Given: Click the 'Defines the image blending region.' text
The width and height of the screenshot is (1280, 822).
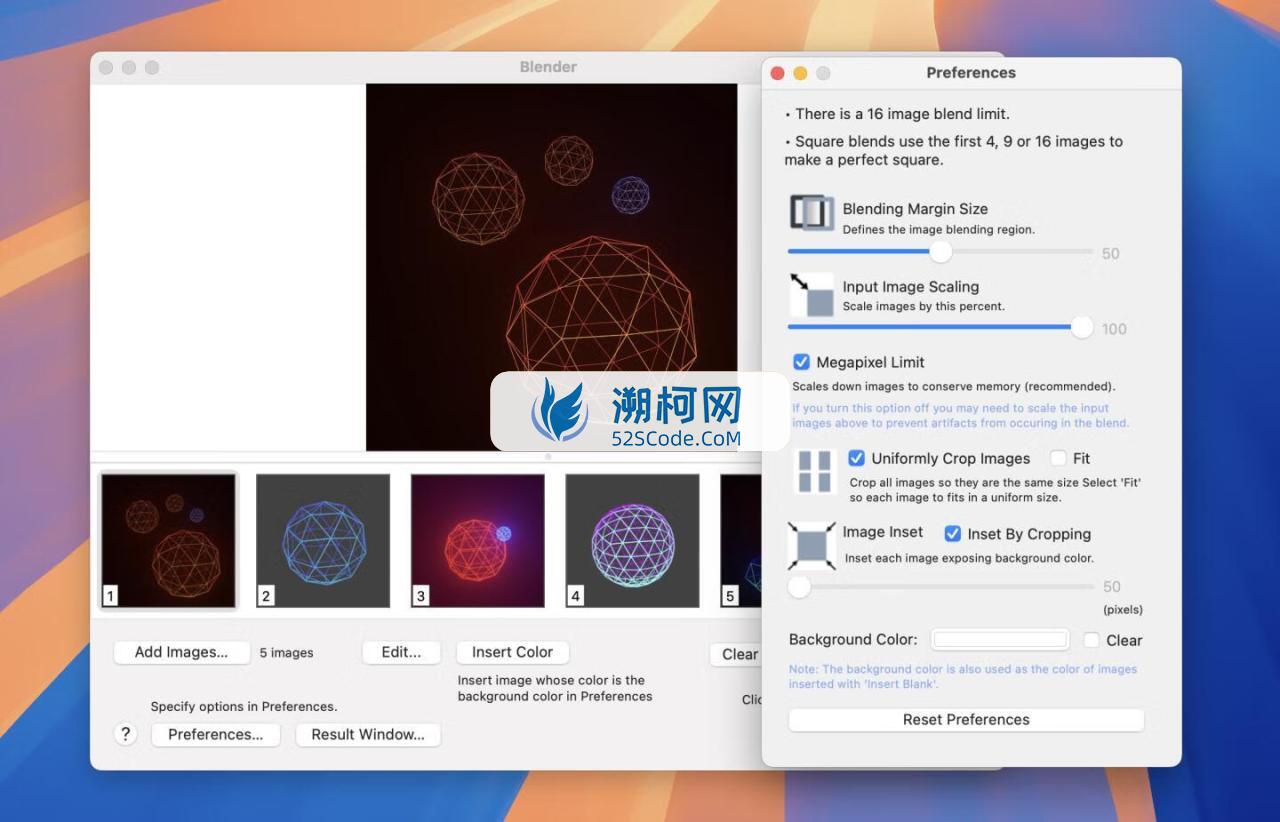Looking at the screenshot, I should 938,229.
